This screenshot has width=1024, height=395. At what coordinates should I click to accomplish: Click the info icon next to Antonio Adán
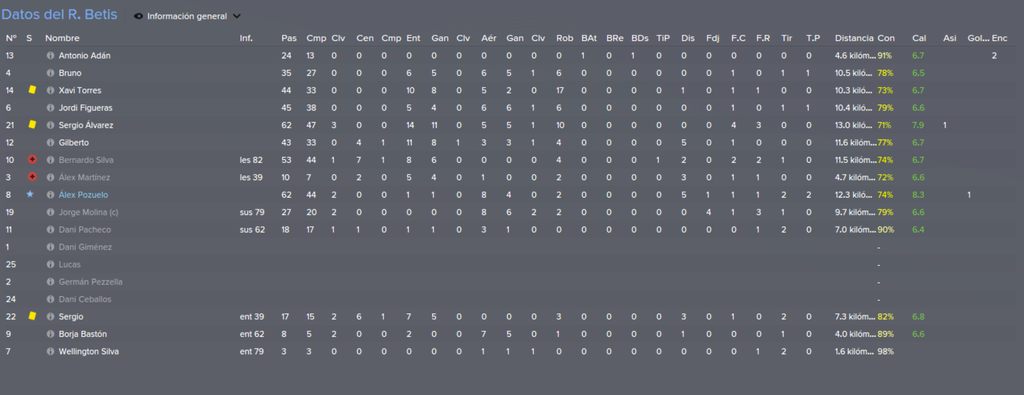click(x=50, y=55)
